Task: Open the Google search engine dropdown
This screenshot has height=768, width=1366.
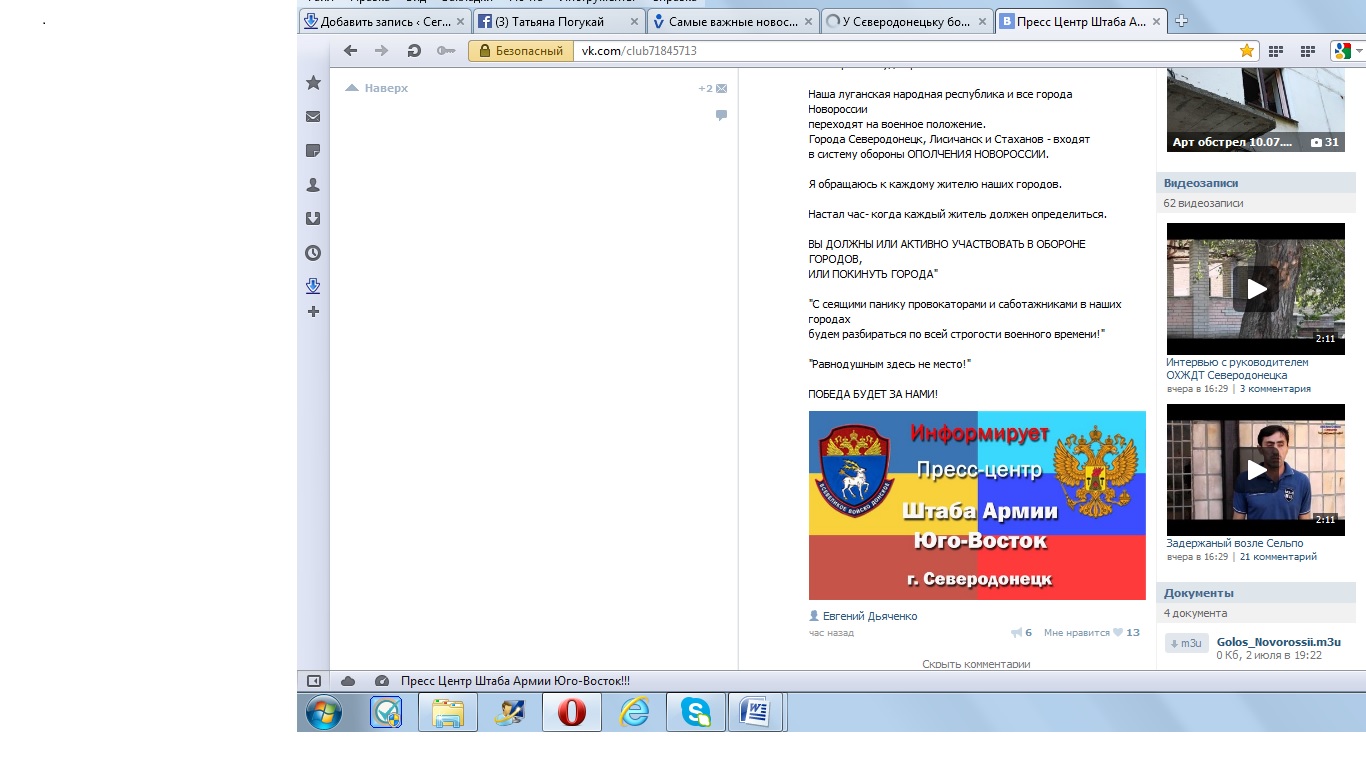Action: pyautogui.click(x=1340, y=51)
